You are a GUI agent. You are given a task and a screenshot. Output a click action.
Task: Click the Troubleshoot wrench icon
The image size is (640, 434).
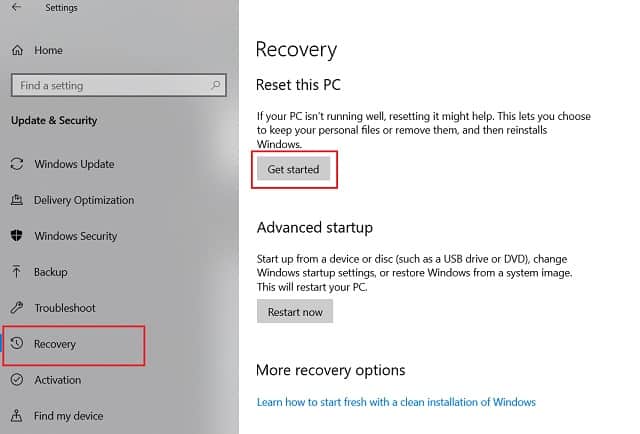(17, 307)
